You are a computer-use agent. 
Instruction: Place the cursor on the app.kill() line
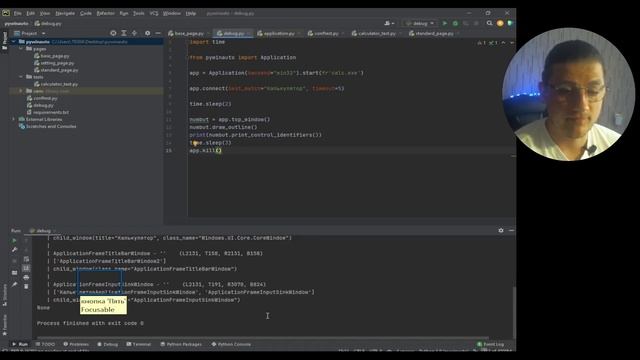205,151
